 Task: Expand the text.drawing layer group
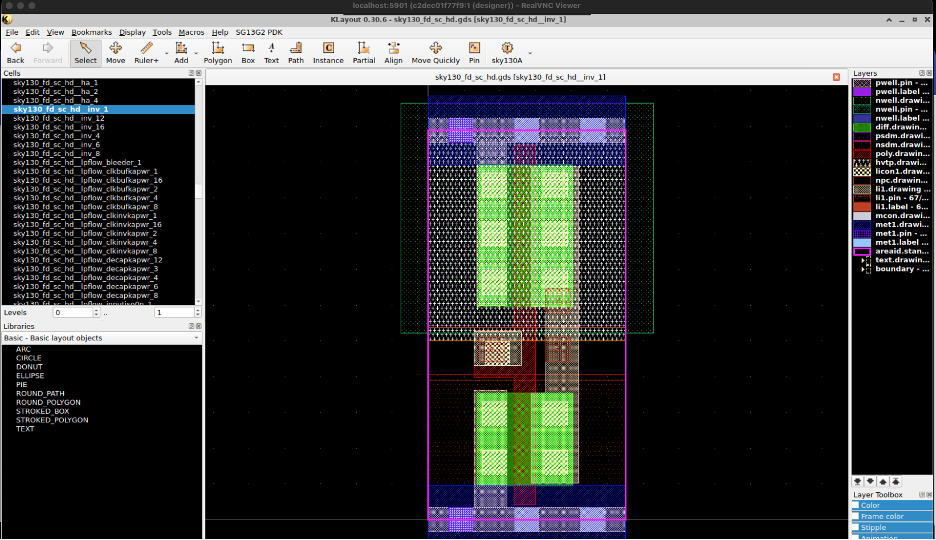tap(863, 260)
